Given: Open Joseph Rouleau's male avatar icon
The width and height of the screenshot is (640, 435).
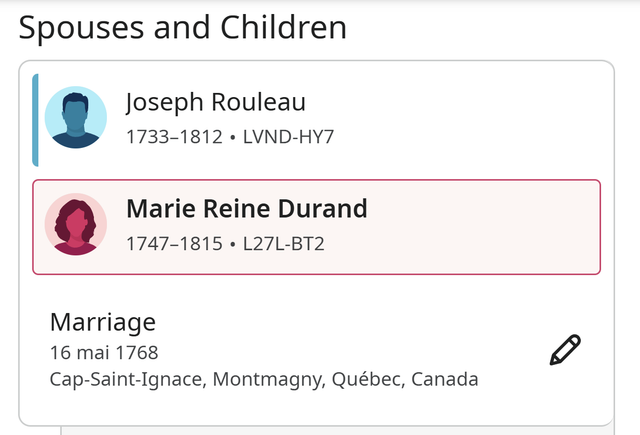Looking at the screenshot, I should point(76,118).
